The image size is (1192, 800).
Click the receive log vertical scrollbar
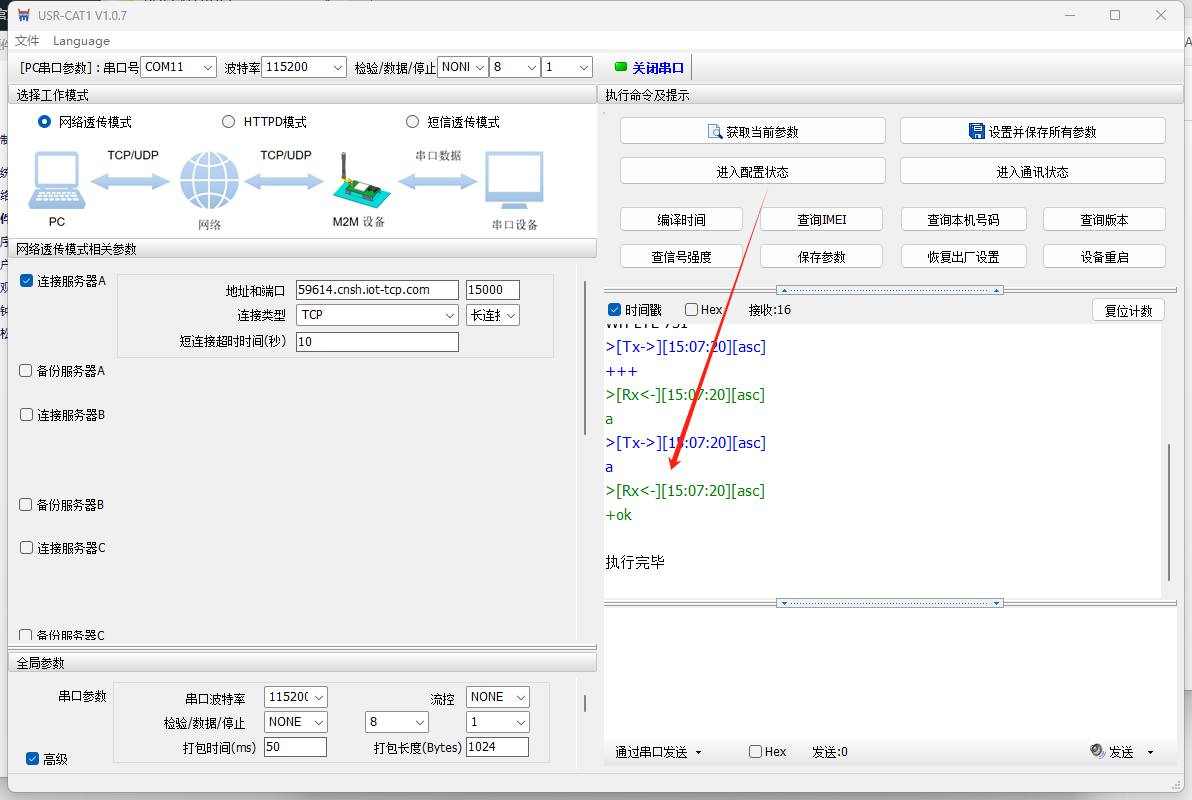[x=1167, y=511]
